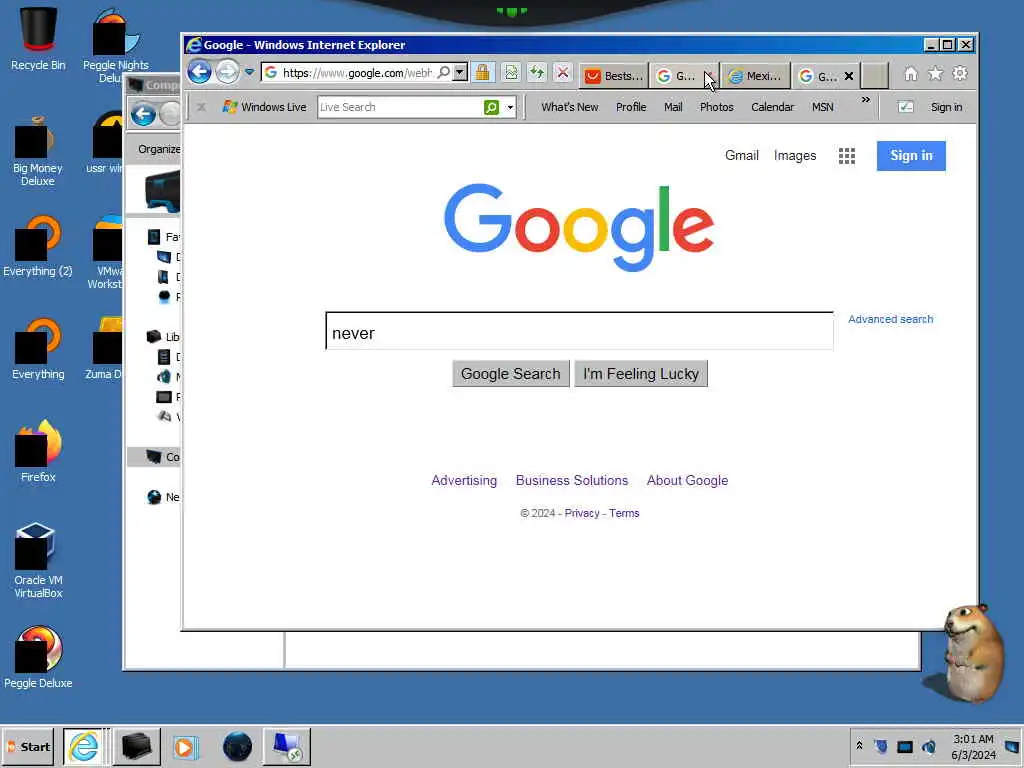Expand the Live Search options dropdown
This screenshot has height=768, width=1024.
pos(510,108)
